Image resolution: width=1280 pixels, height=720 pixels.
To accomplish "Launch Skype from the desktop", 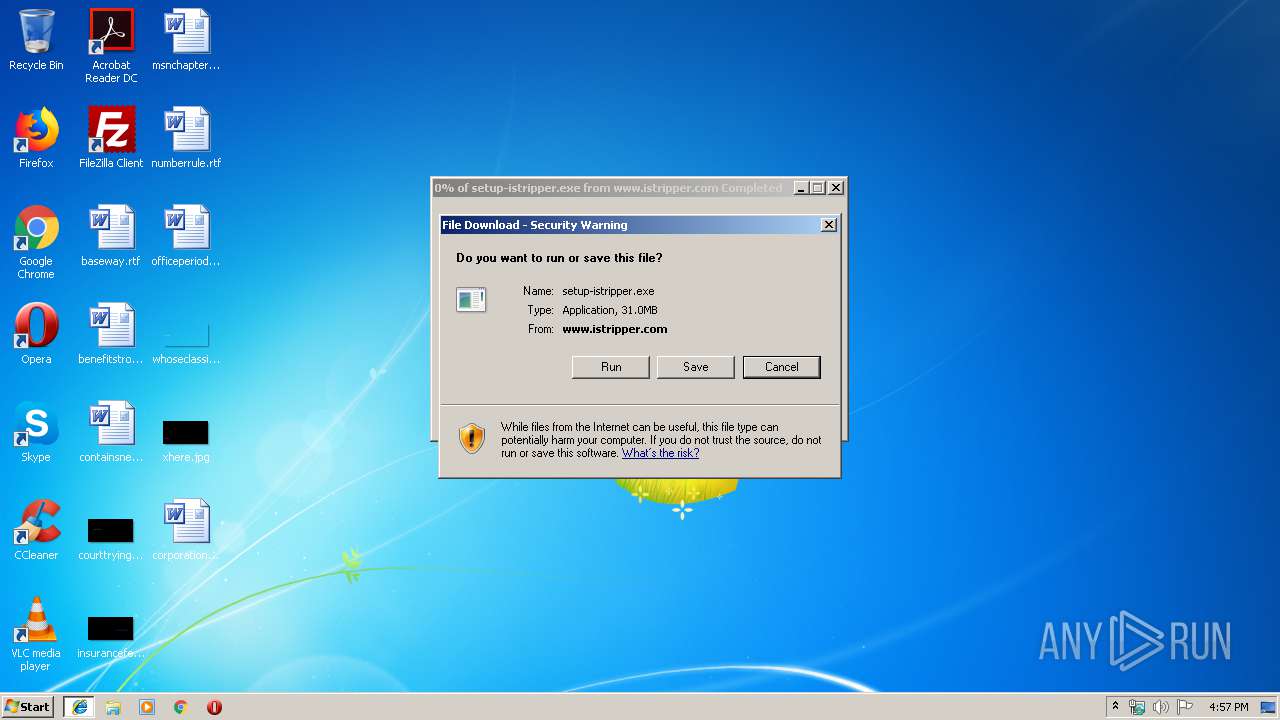I will click(x=36, y=432).
